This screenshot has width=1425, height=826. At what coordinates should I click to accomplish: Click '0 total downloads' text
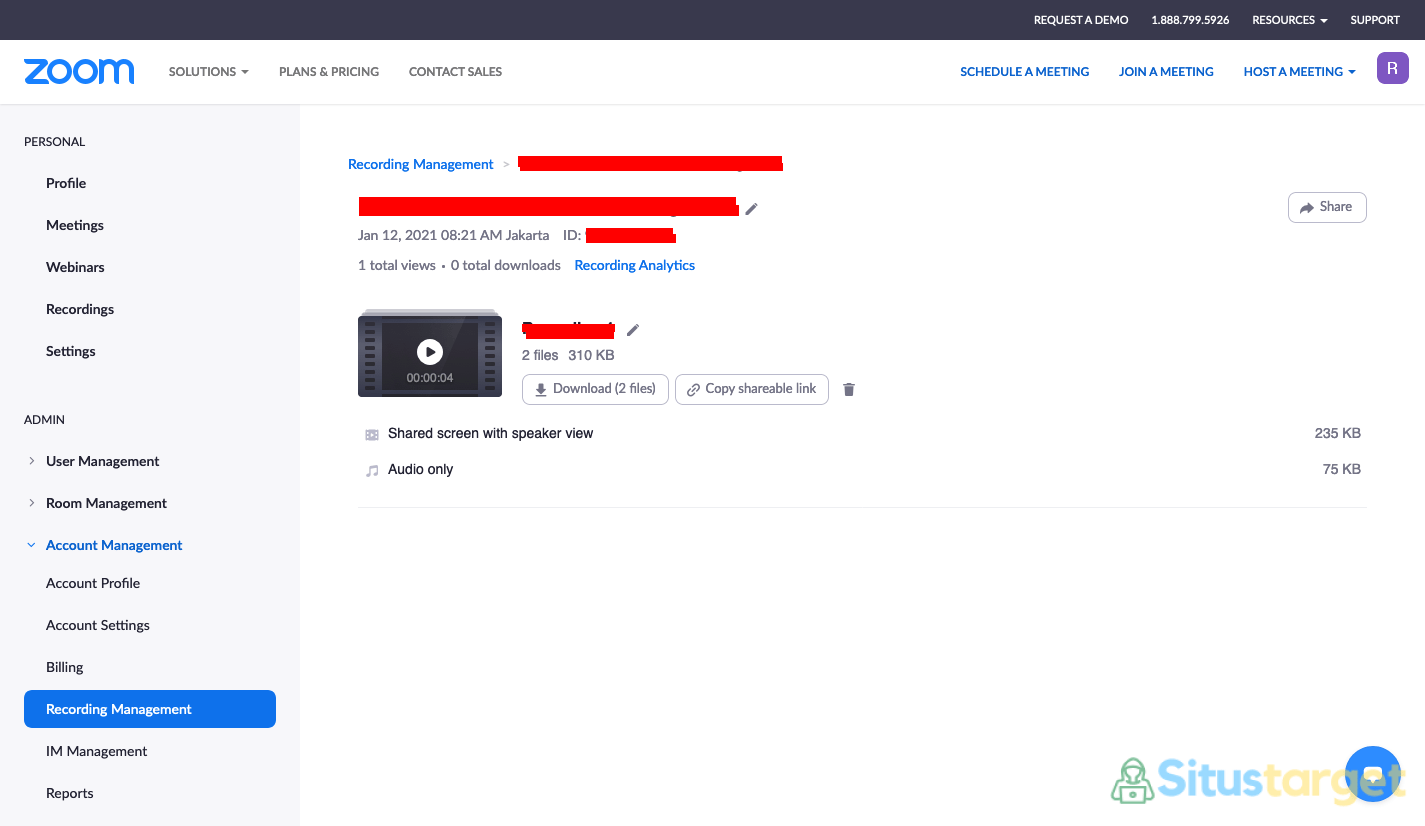pyautogui.click(x=506, y=265)
